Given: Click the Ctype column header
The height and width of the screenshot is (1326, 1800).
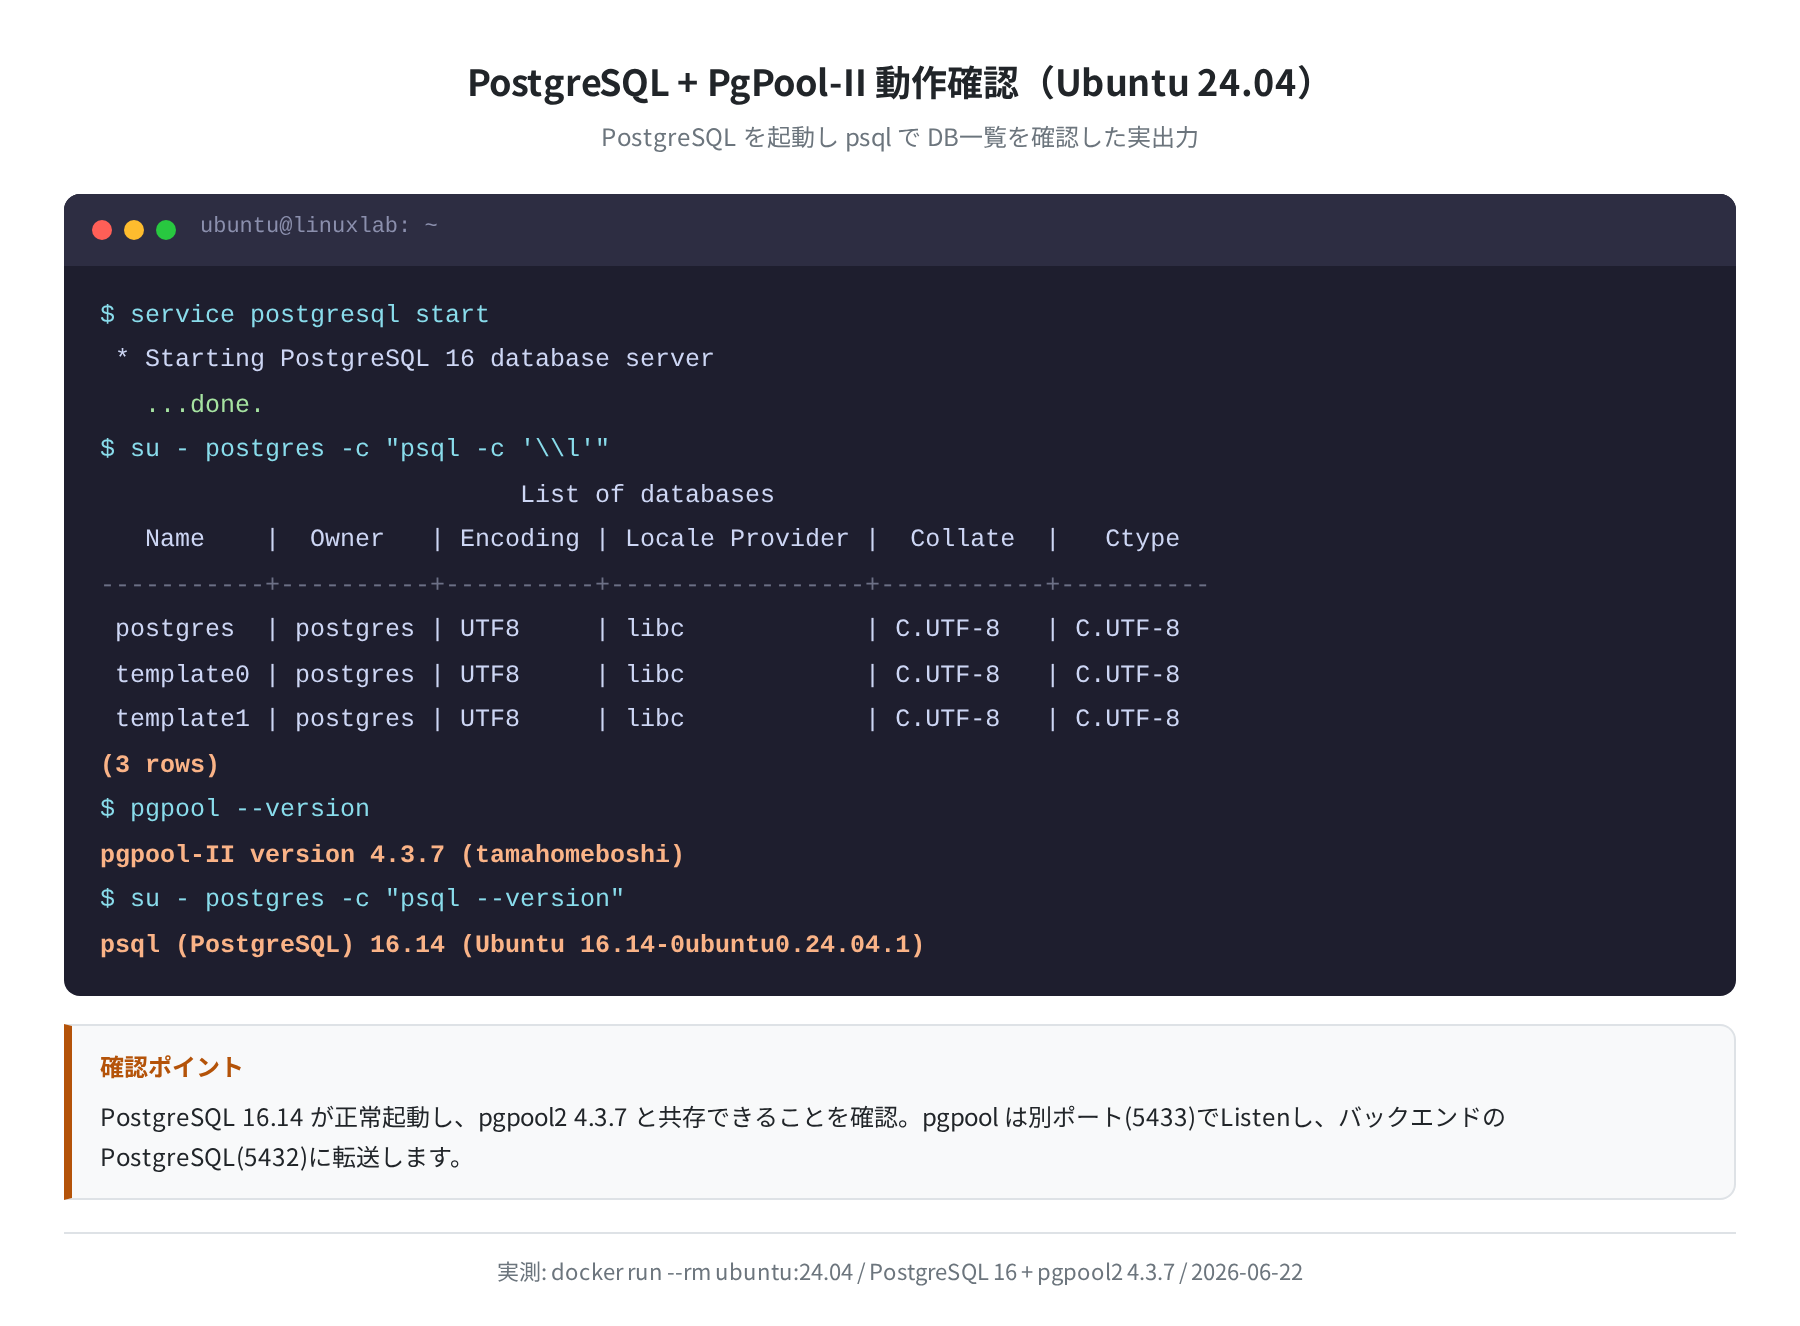Looking at the screenshot, I should coord(1142,539).
